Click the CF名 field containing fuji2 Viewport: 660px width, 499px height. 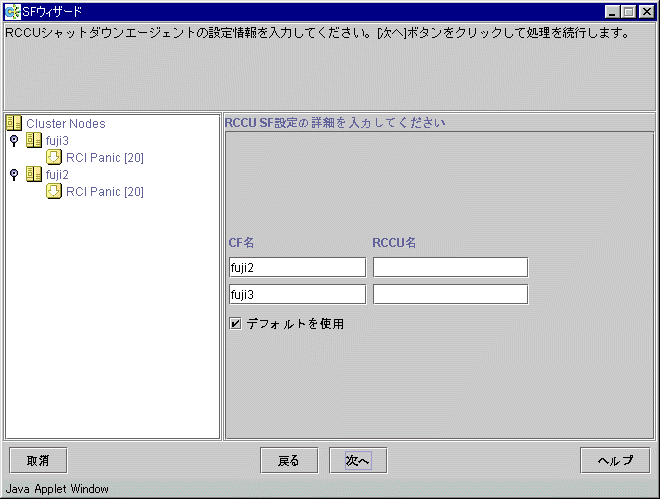tap(298, 267)
